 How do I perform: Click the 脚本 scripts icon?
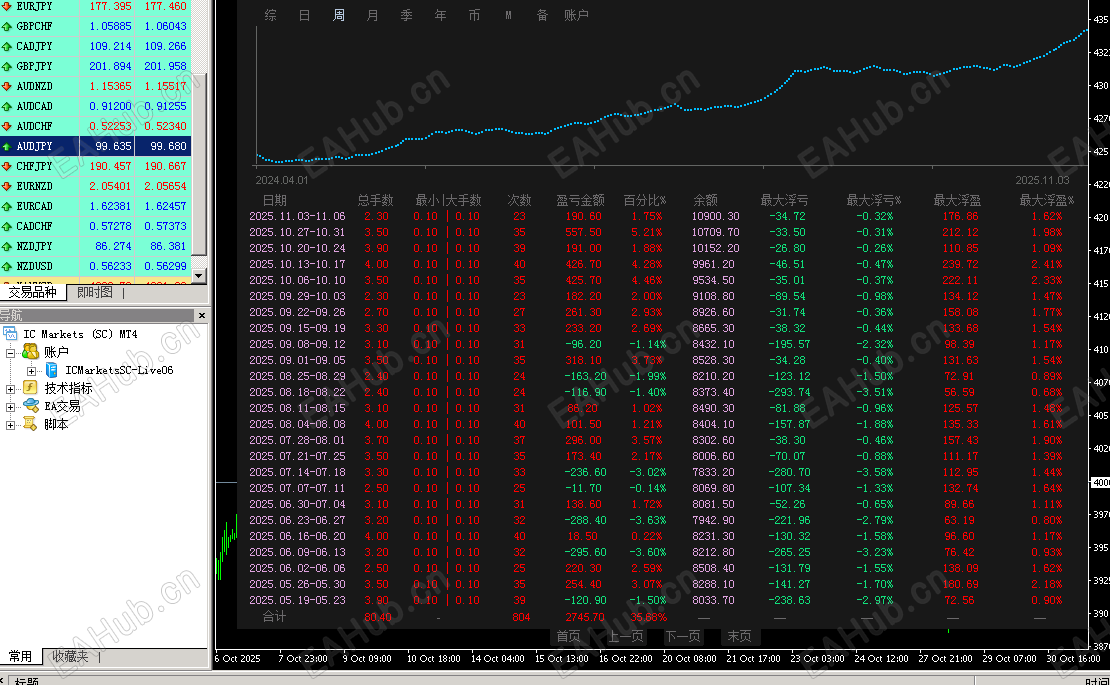pyautogui.click(x=30, y=424)
